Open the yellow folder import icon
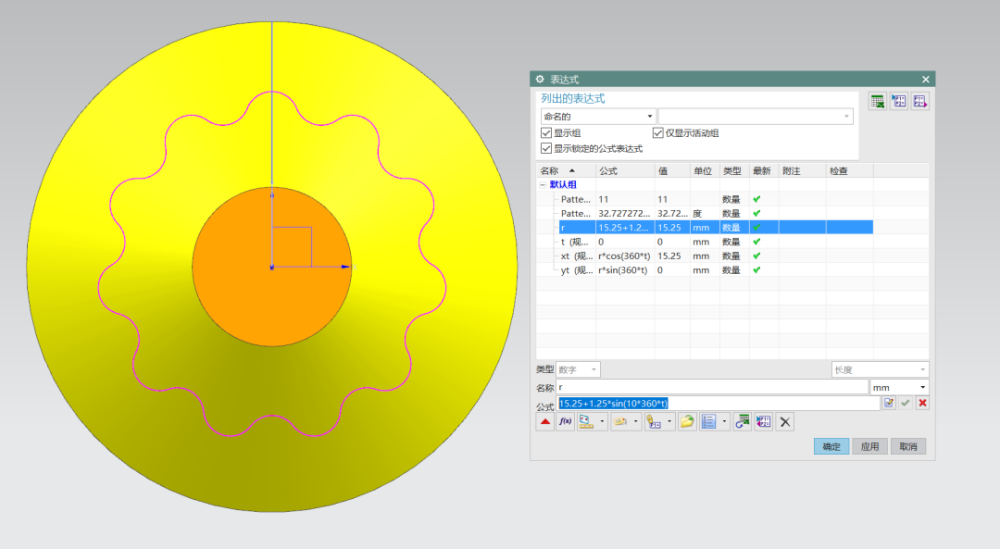The width and height of the screenshot is (1000, 549). coord(686,422)
